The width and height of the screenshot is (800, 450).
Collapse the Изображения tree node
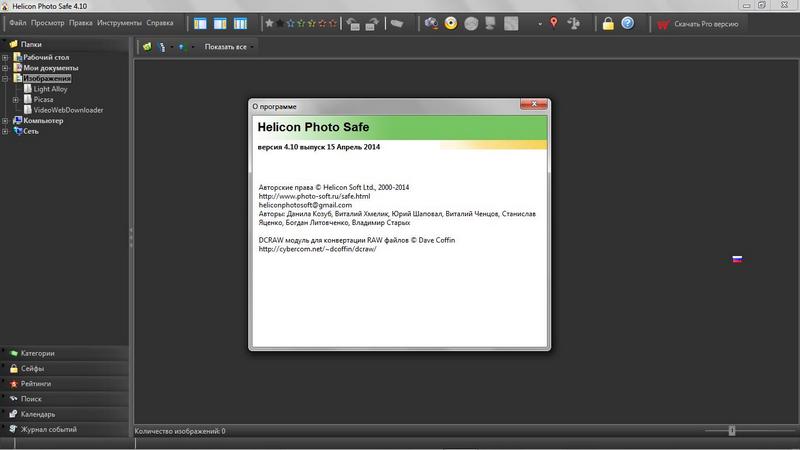pyautogui.click(x=5, y=79)
